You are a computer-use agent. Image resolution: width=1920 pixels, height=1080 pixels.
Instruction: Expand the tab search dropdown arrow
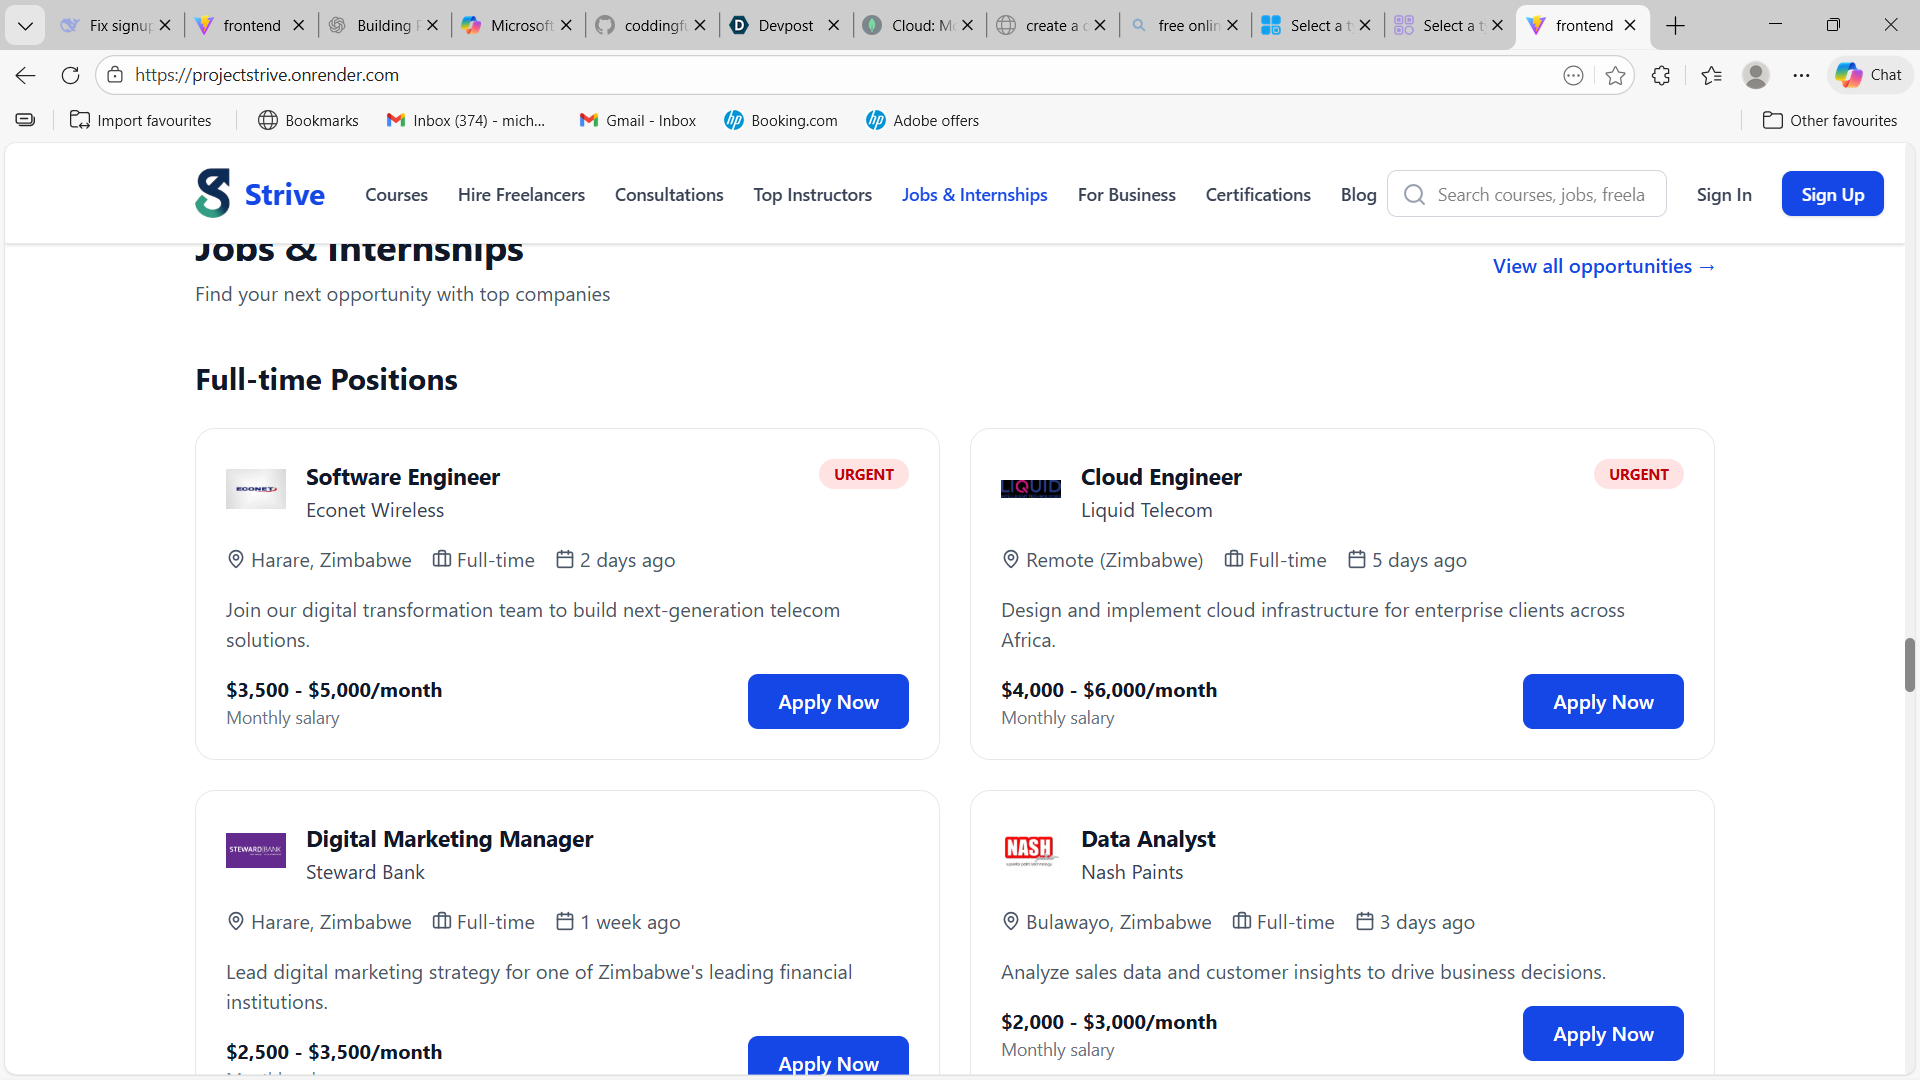tap(25, 26)
